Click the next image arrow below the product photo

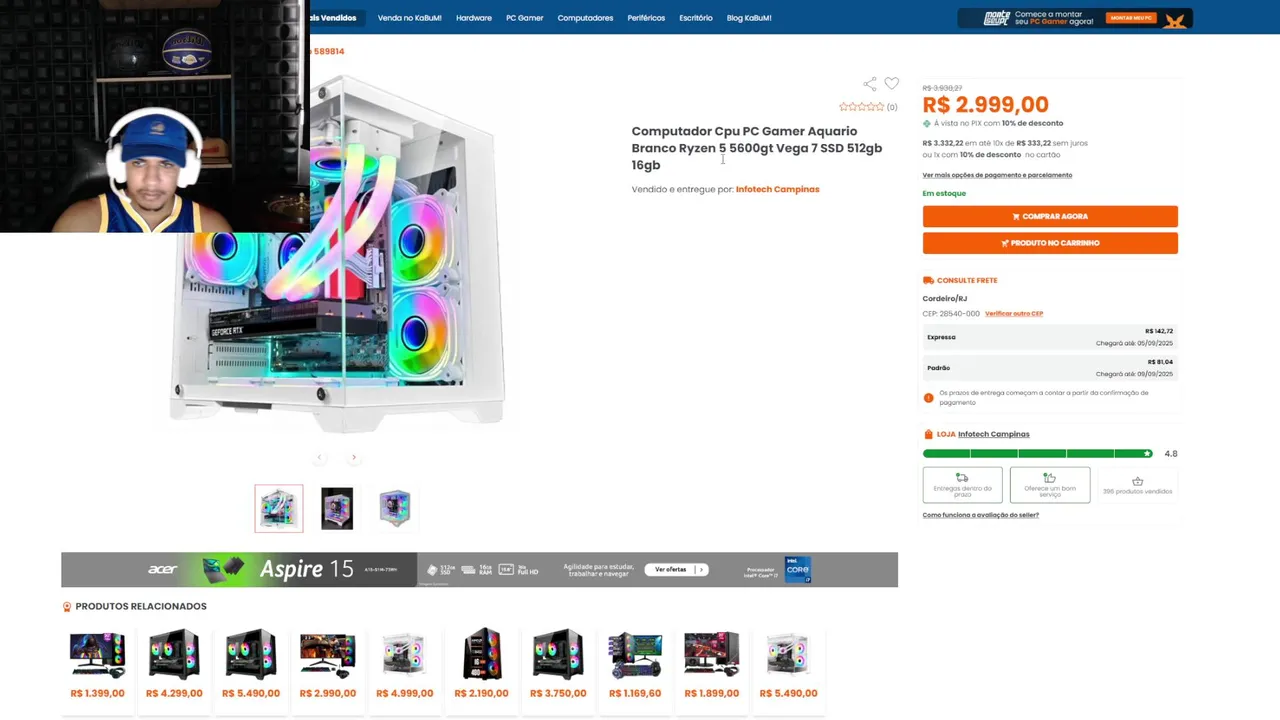(353, 457)
